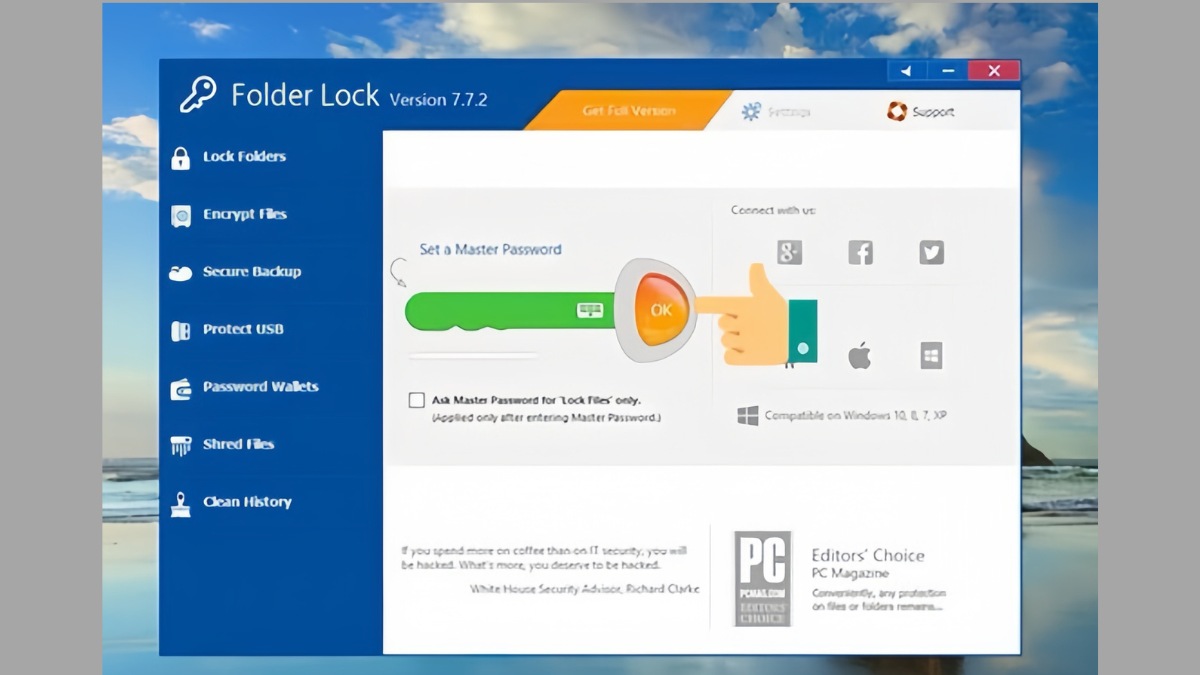Select the Clean History broom icon
The height and width of the screenshot is (675, 1200).
tap(180, 503)
